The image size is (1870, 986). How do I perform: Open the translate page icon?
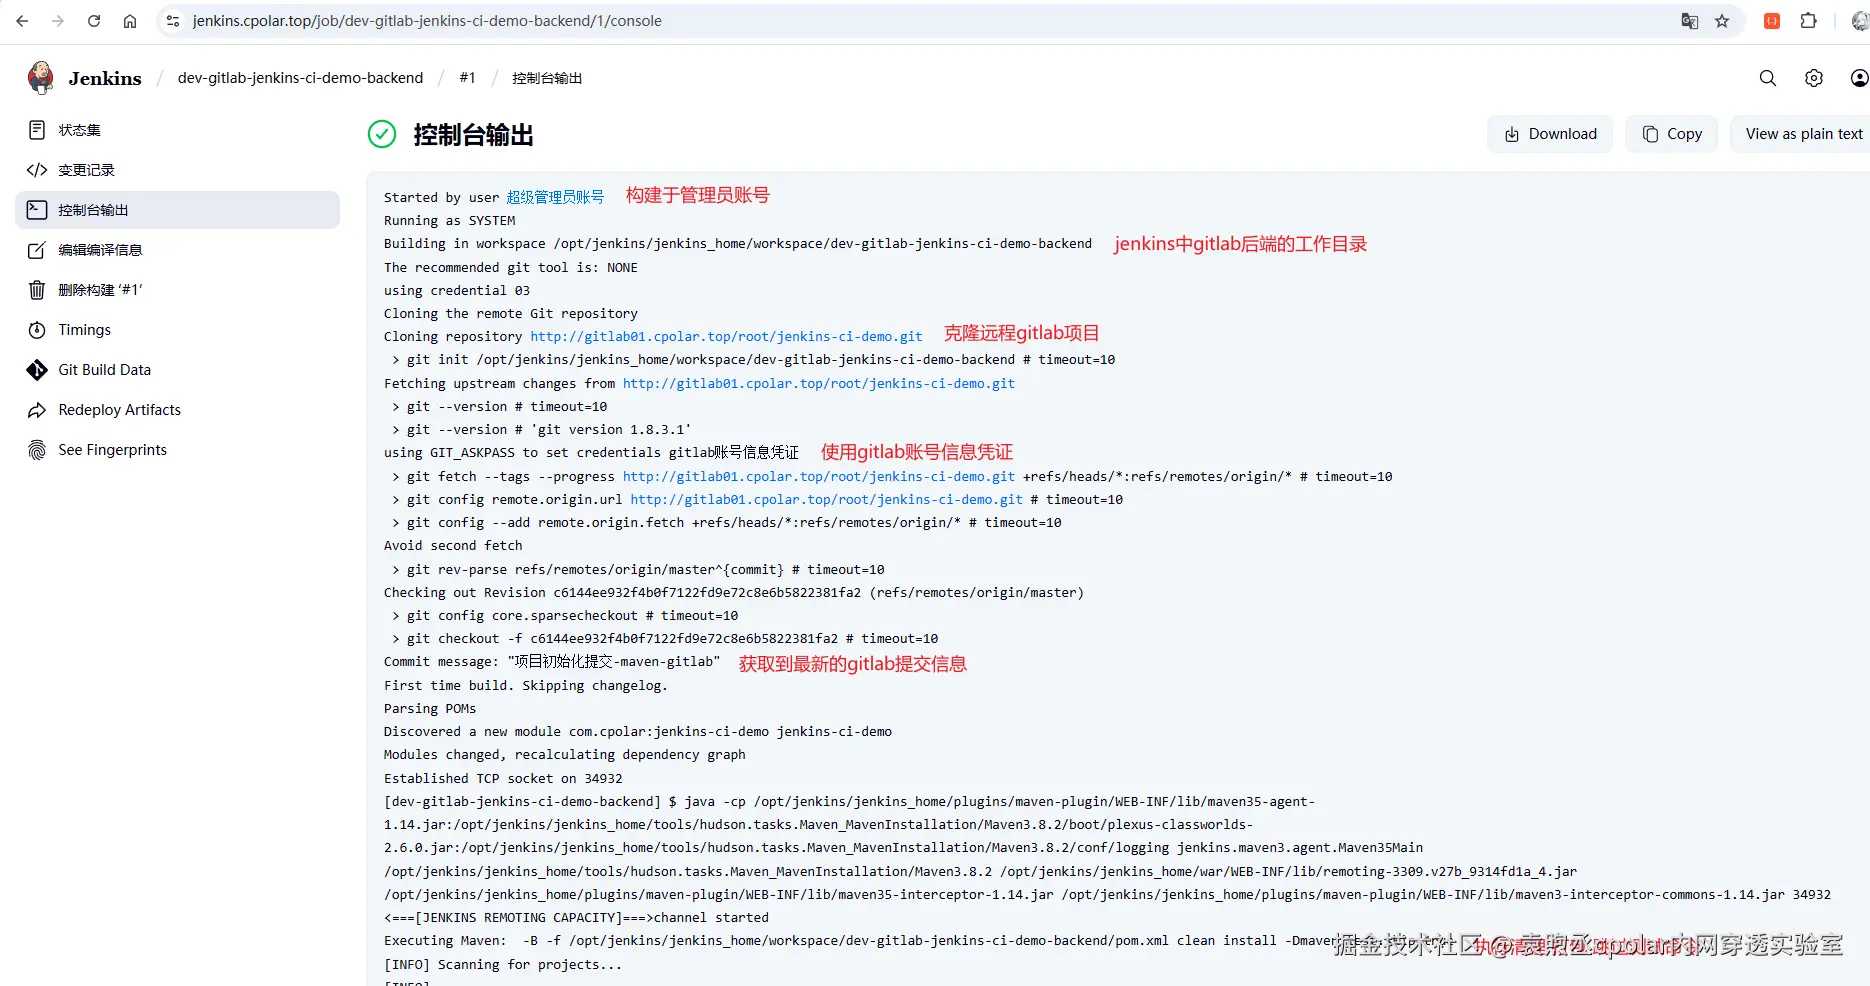[x=1690, y=21]
